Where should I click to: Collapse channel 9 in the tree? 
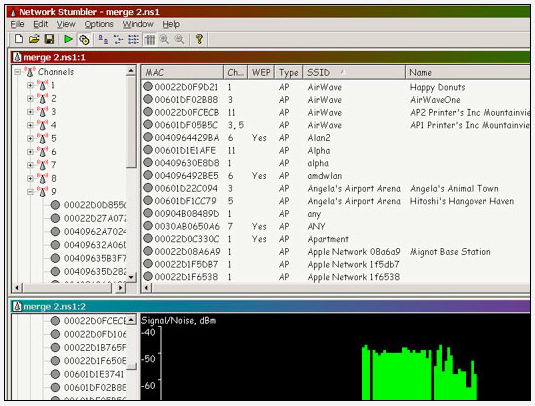coord(30,192)
